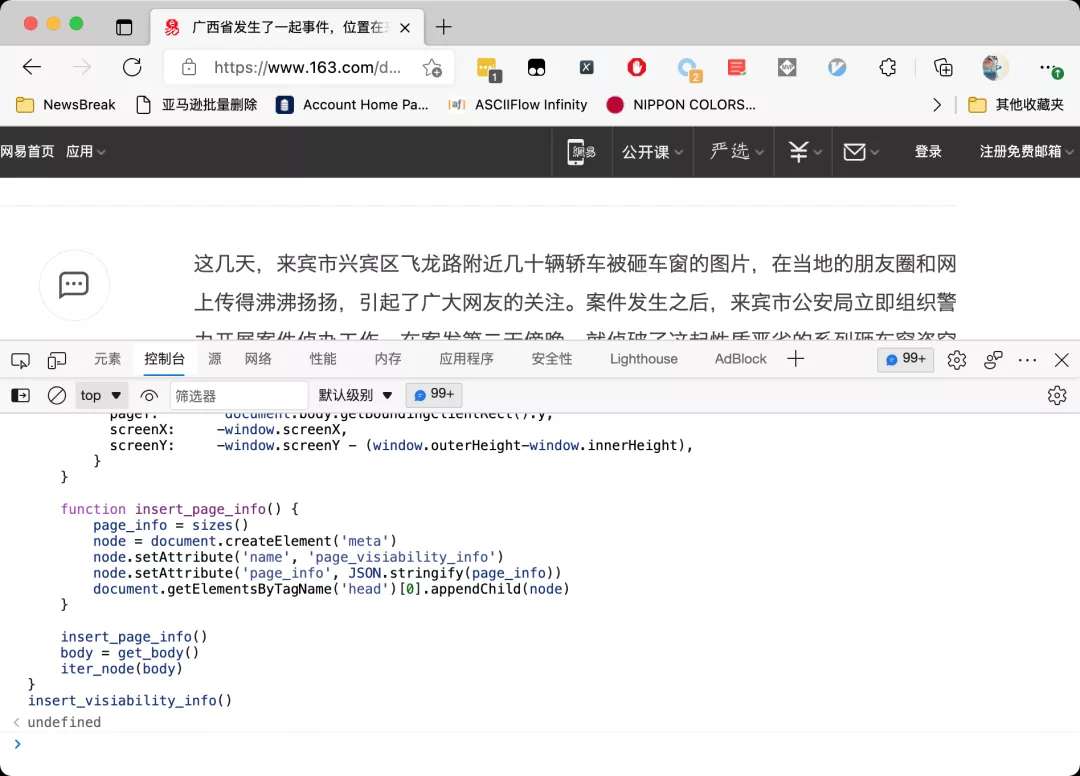Switch to the 网络 DevTools tab
1080x776 pixels.
pos(258,359)
